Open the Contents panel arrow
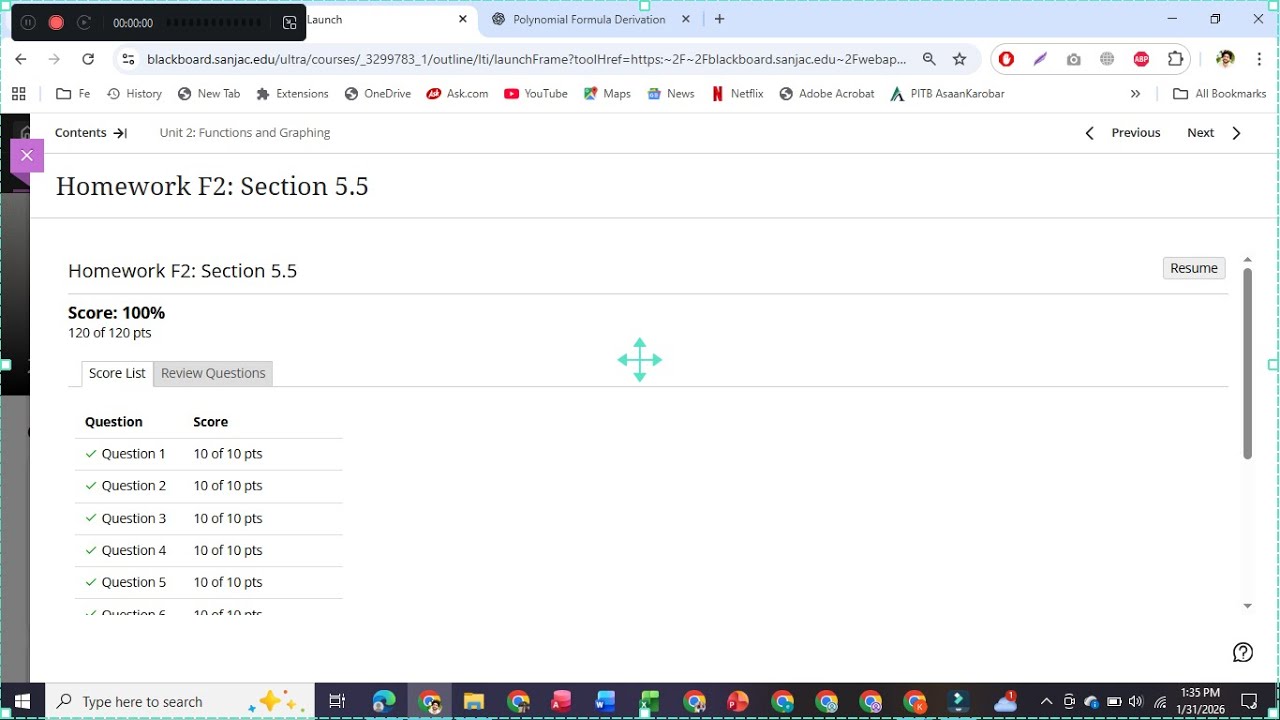The width and height of the screenshot is (1280, 720). tap(120, 133)
